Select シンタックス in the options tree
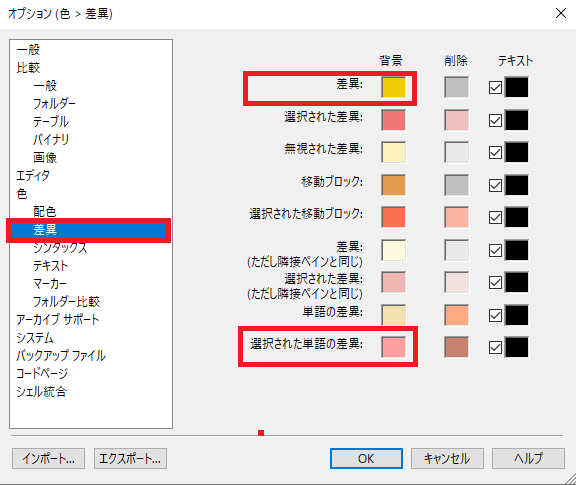The image size is (576, 485). click(60, 248)
